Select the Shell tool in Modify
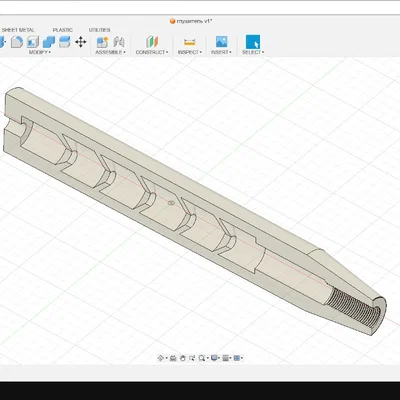The width and height of the screenshot is (400, 400). pyautogui.click(x=33, y=42)
